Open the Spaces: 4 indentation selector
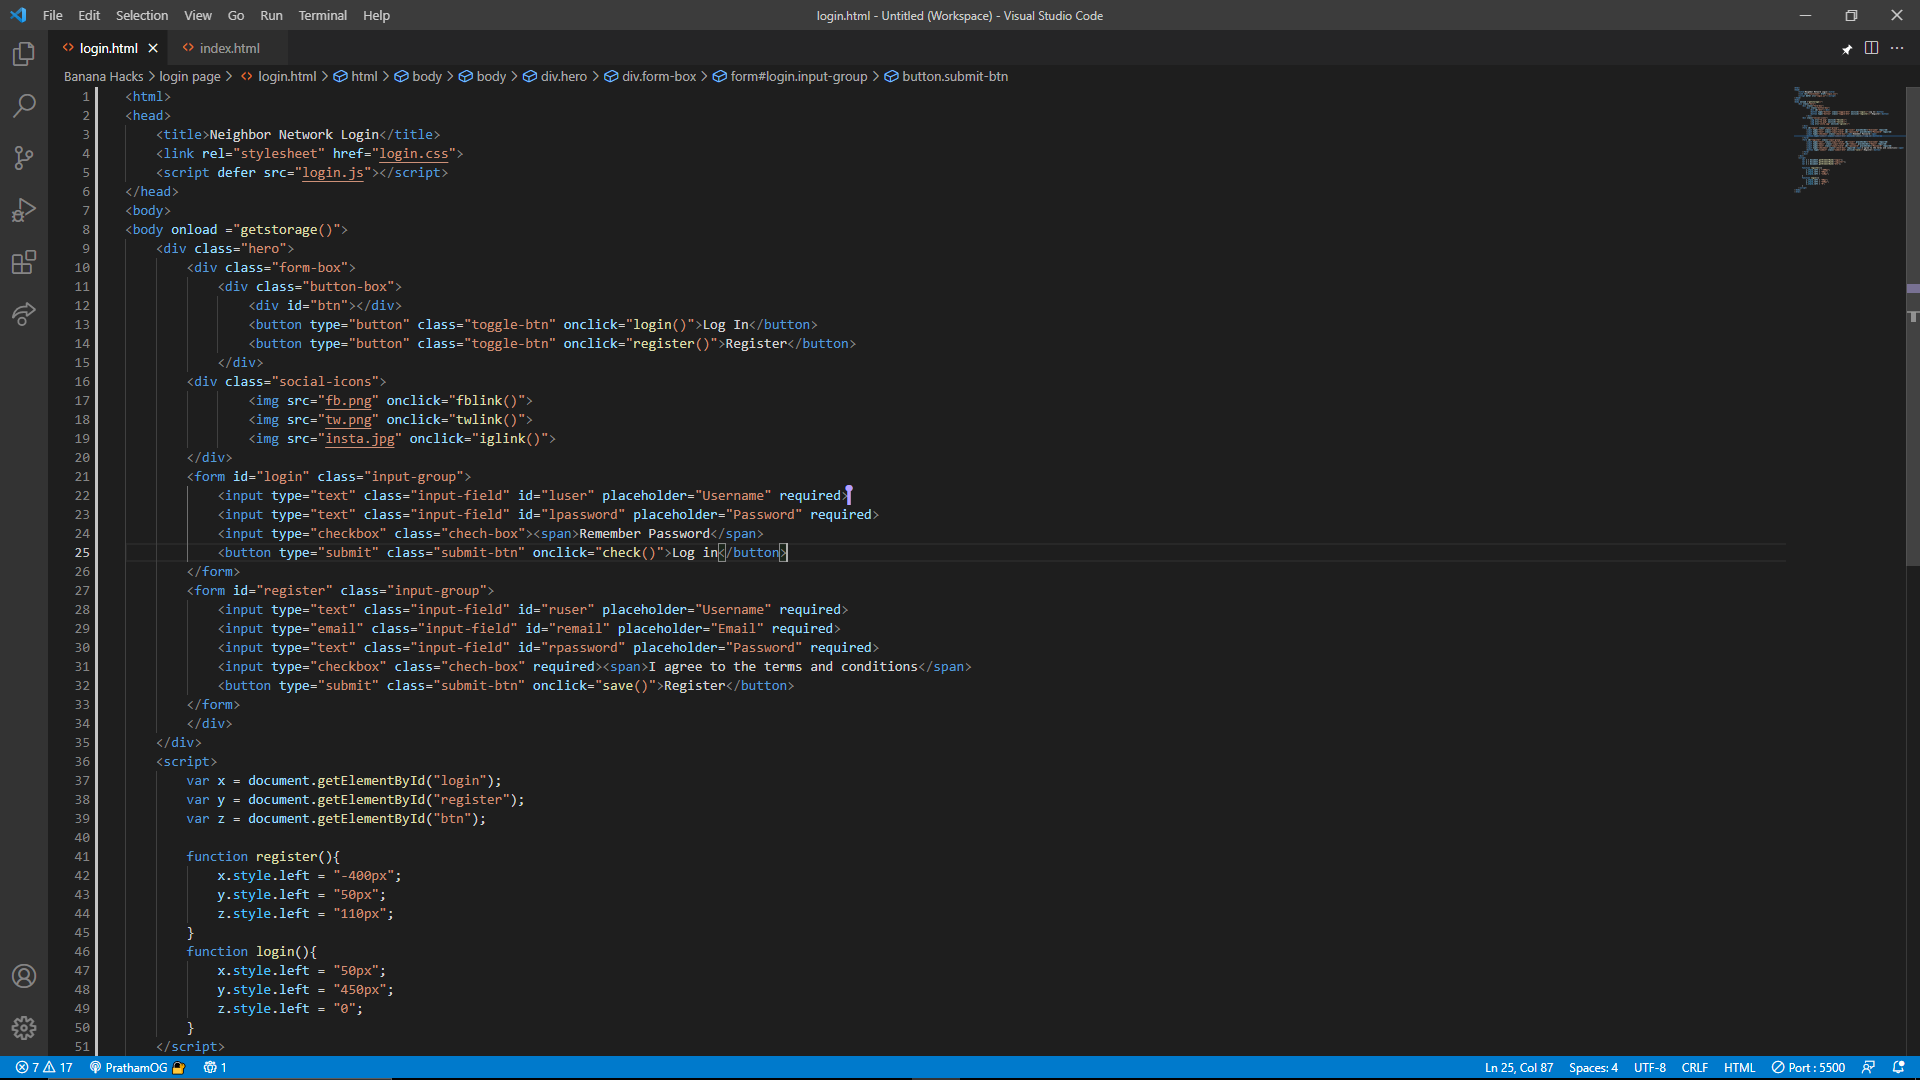 [1593, 1067]
